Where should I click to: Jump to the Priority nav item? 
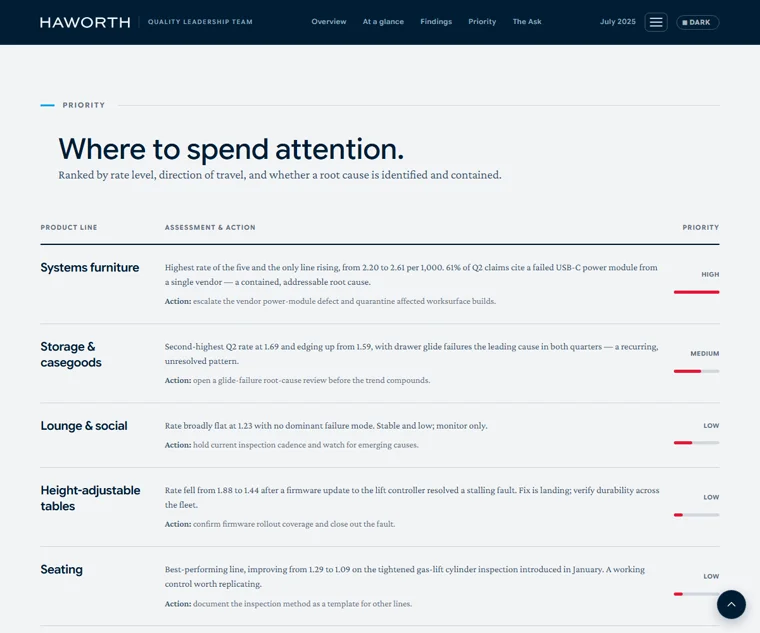point(482,22)
